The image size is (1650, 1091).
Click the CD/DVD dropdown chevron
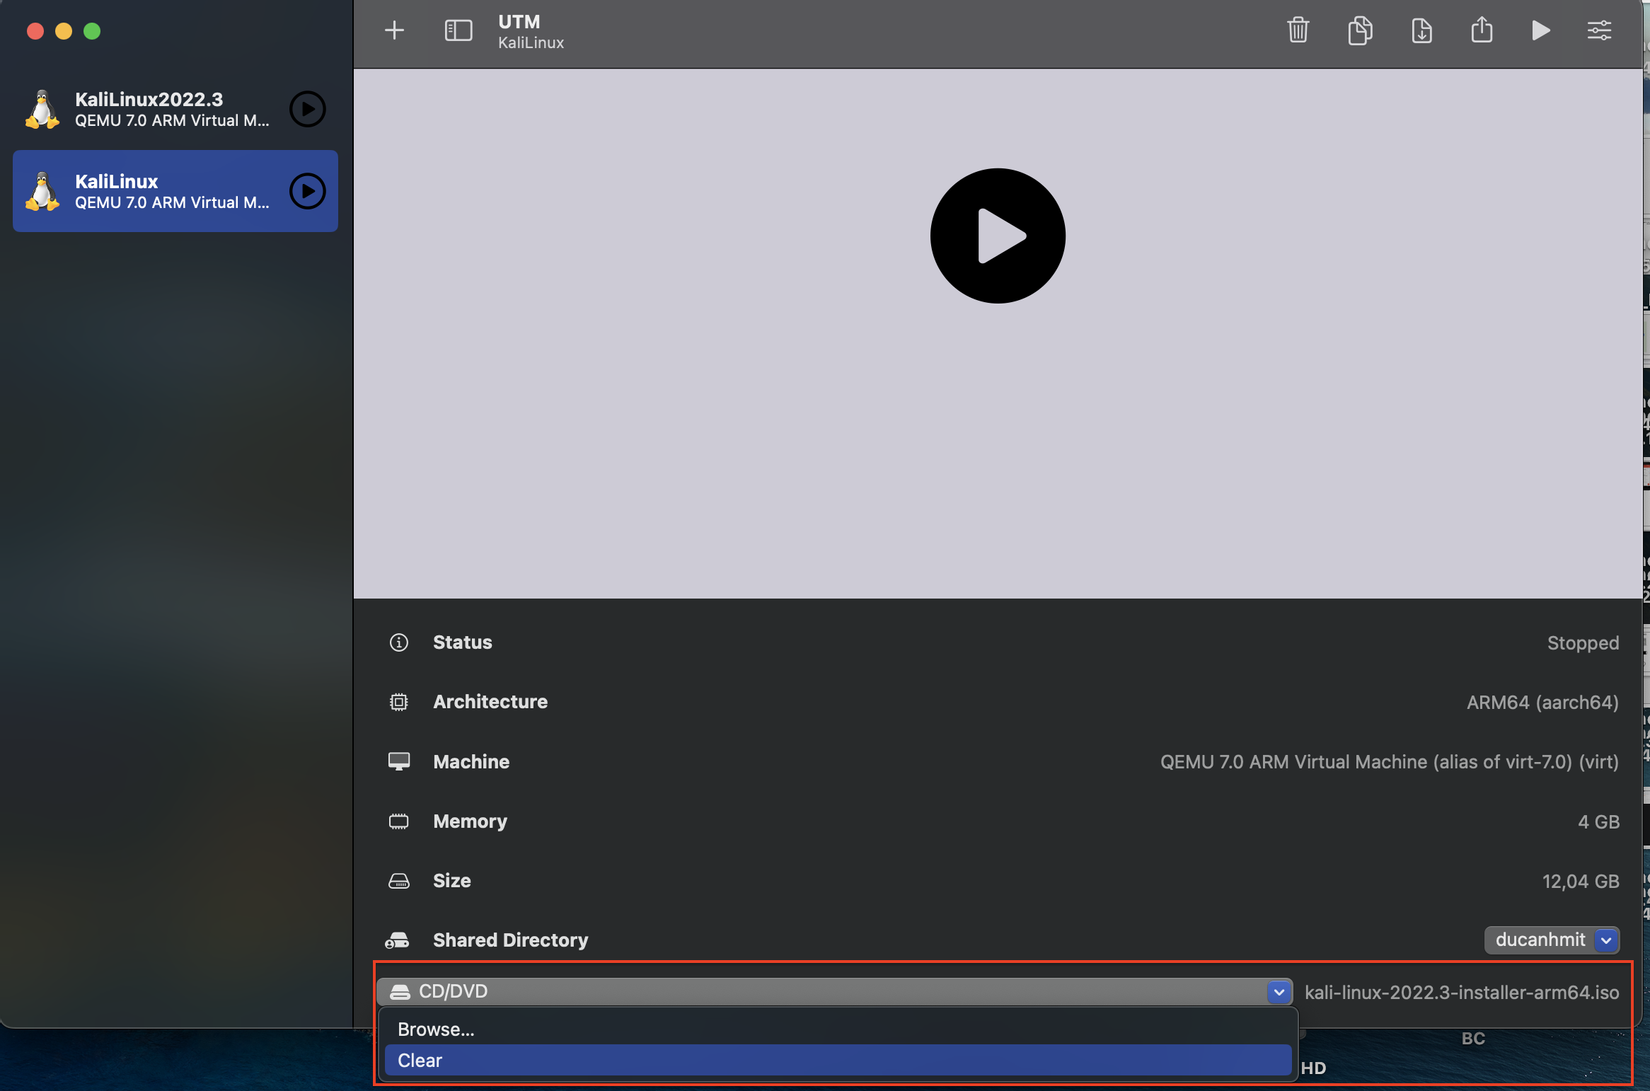click(x=1278, y=992)
